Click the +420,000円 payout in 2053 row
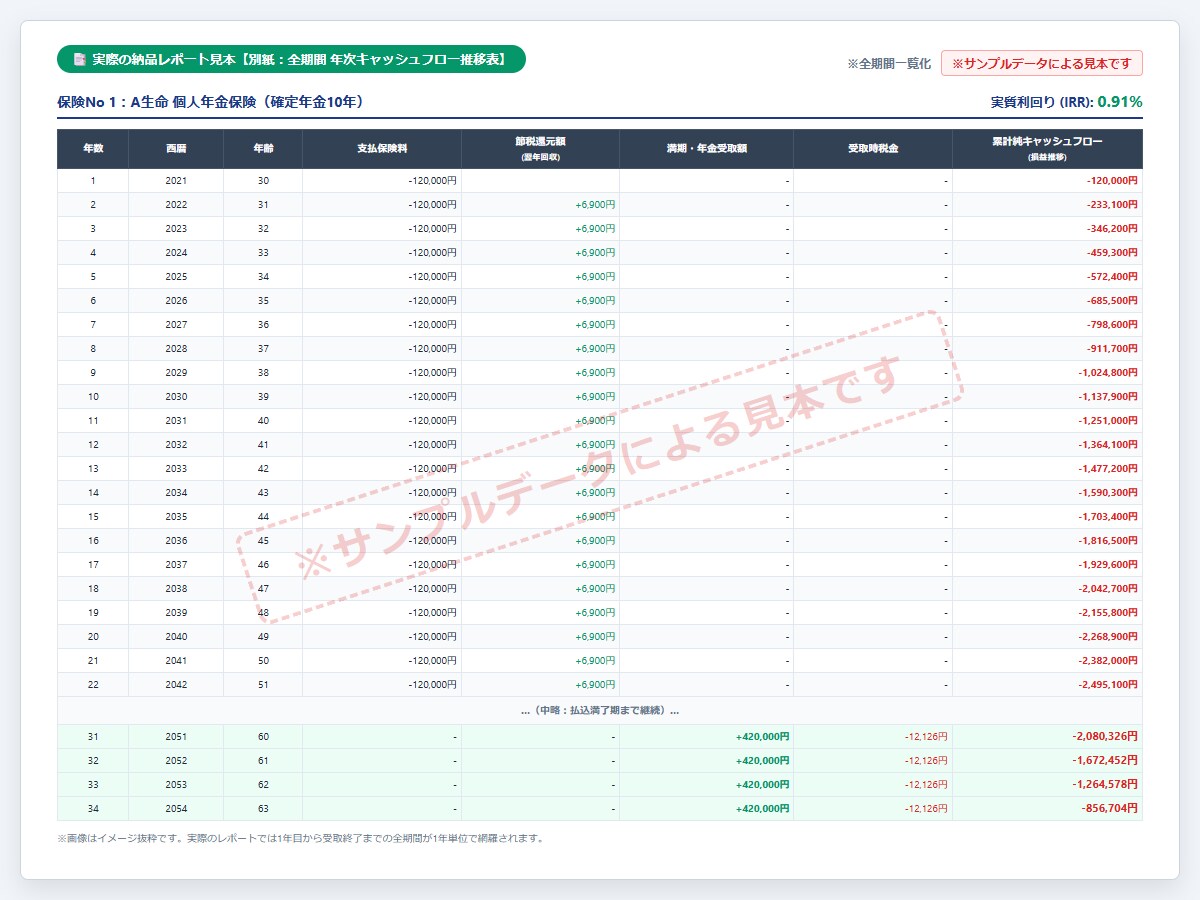This screenshot has width=1200, height=900. tap(763, 785)
